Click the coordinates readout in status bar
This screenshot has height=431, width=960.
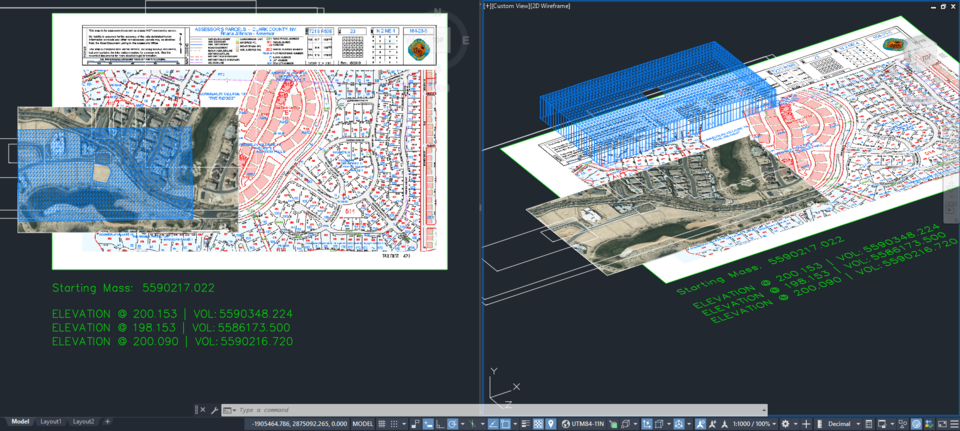pyautogui.click(x=300, y=424)
